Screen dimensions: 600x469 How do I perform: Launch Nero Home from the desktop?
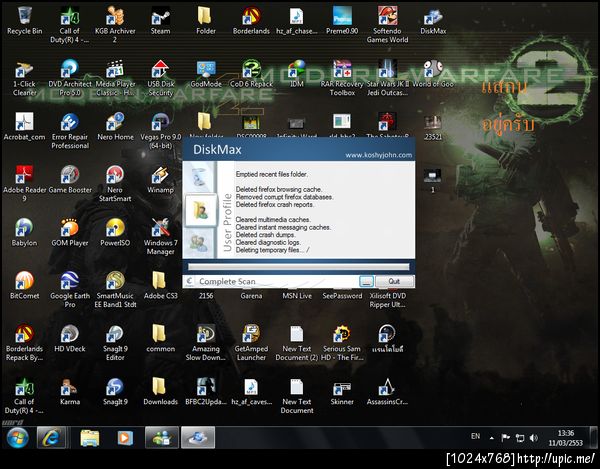[x=115, y=127]
